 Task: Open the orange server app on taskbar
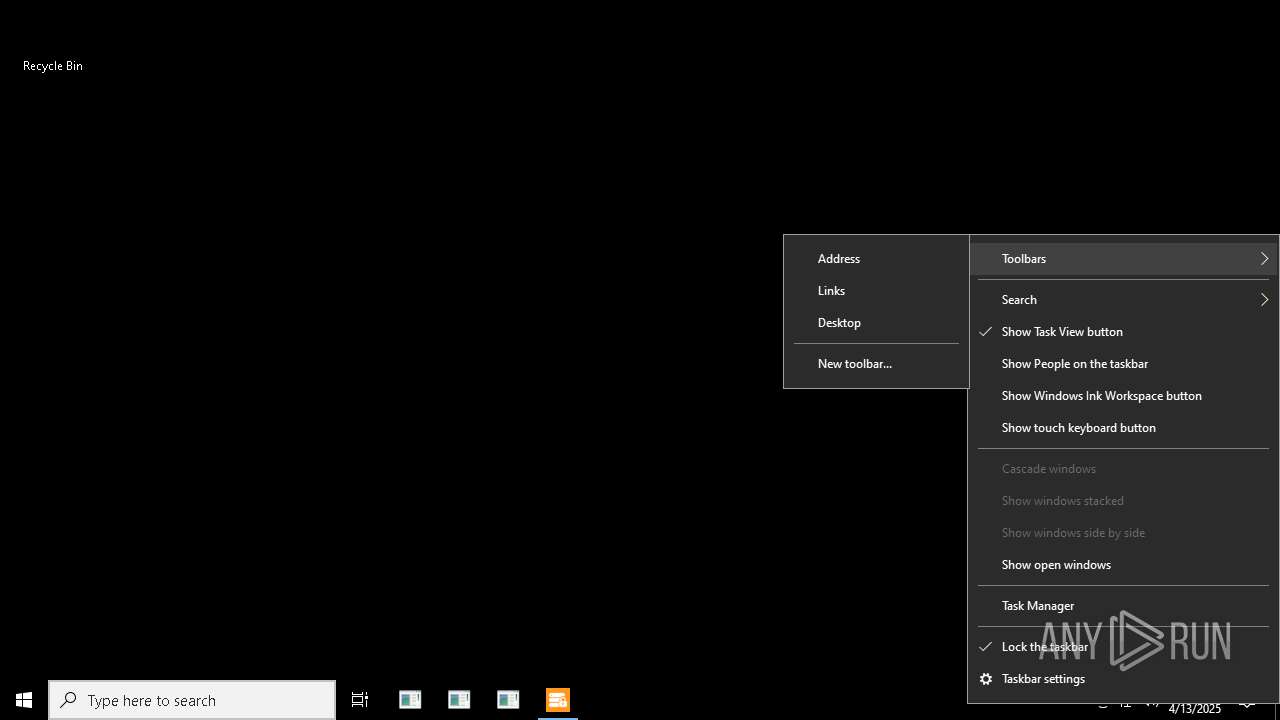(558, 700)
